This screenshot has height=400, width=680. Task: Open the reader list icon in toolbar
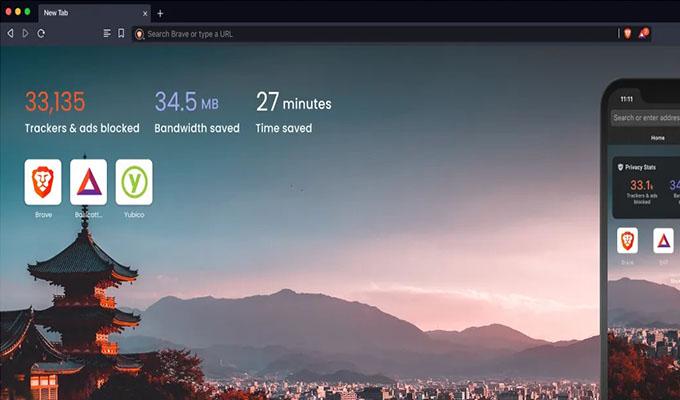coord(107,33)
